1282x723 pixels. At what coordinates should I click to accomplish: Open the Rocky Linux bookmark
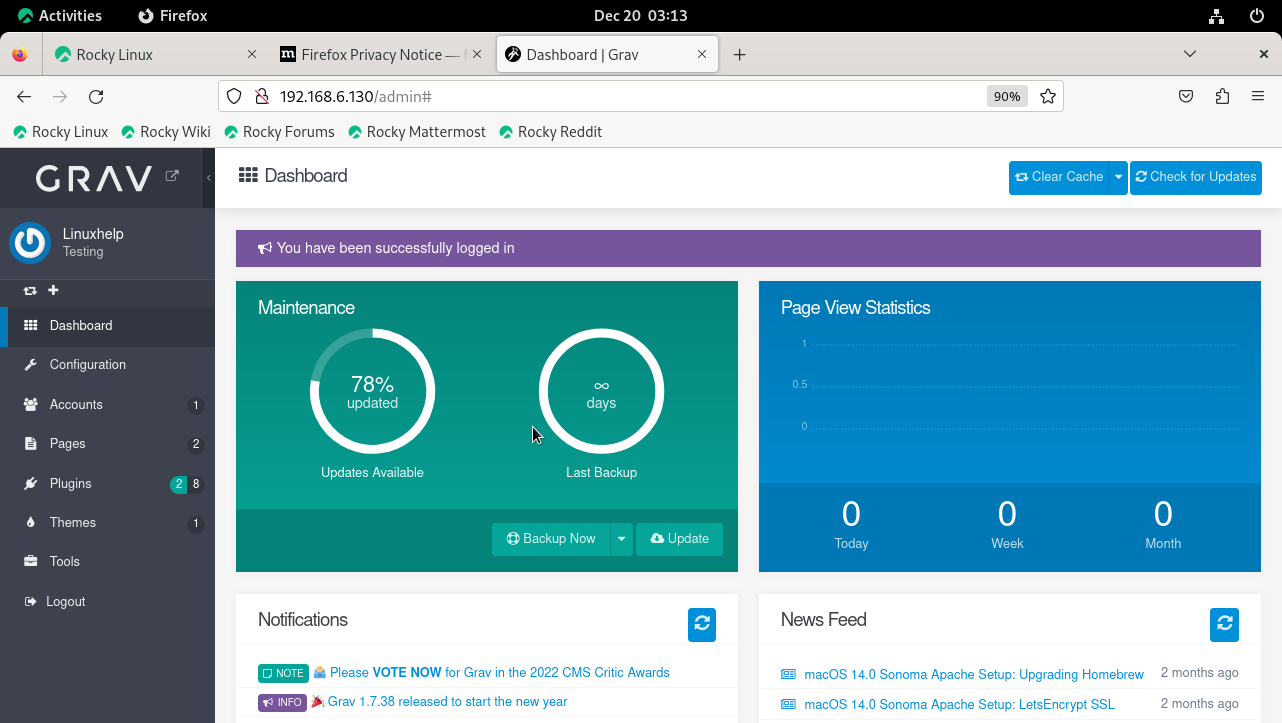61,132
